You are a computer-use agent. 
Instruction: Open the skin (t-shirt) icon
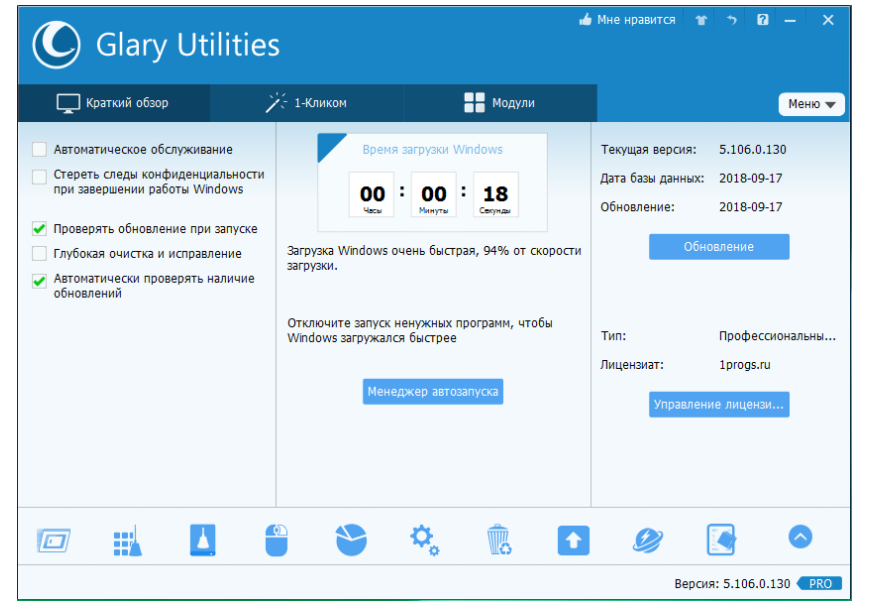pyautogui.click(x=701, y=20)
